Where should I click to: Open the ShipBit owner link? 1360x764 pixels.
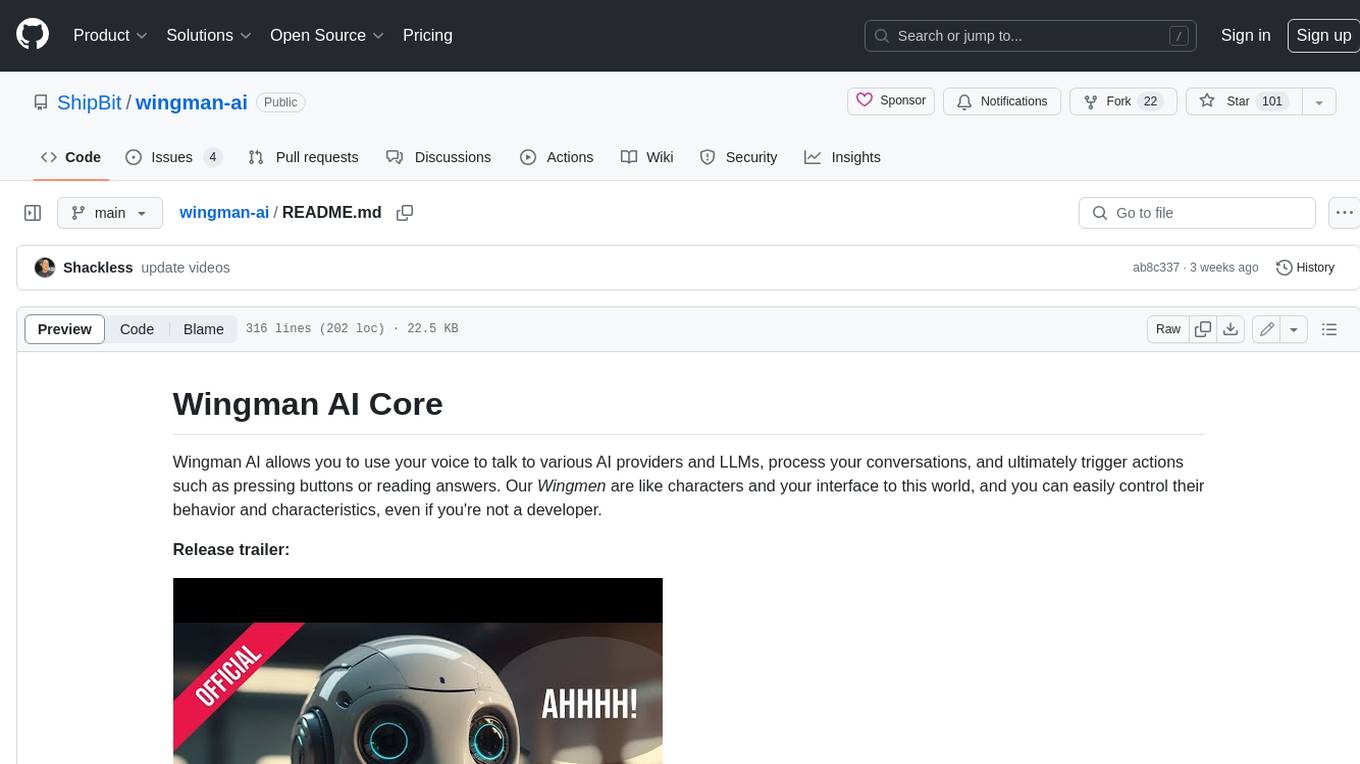point(89,102)
